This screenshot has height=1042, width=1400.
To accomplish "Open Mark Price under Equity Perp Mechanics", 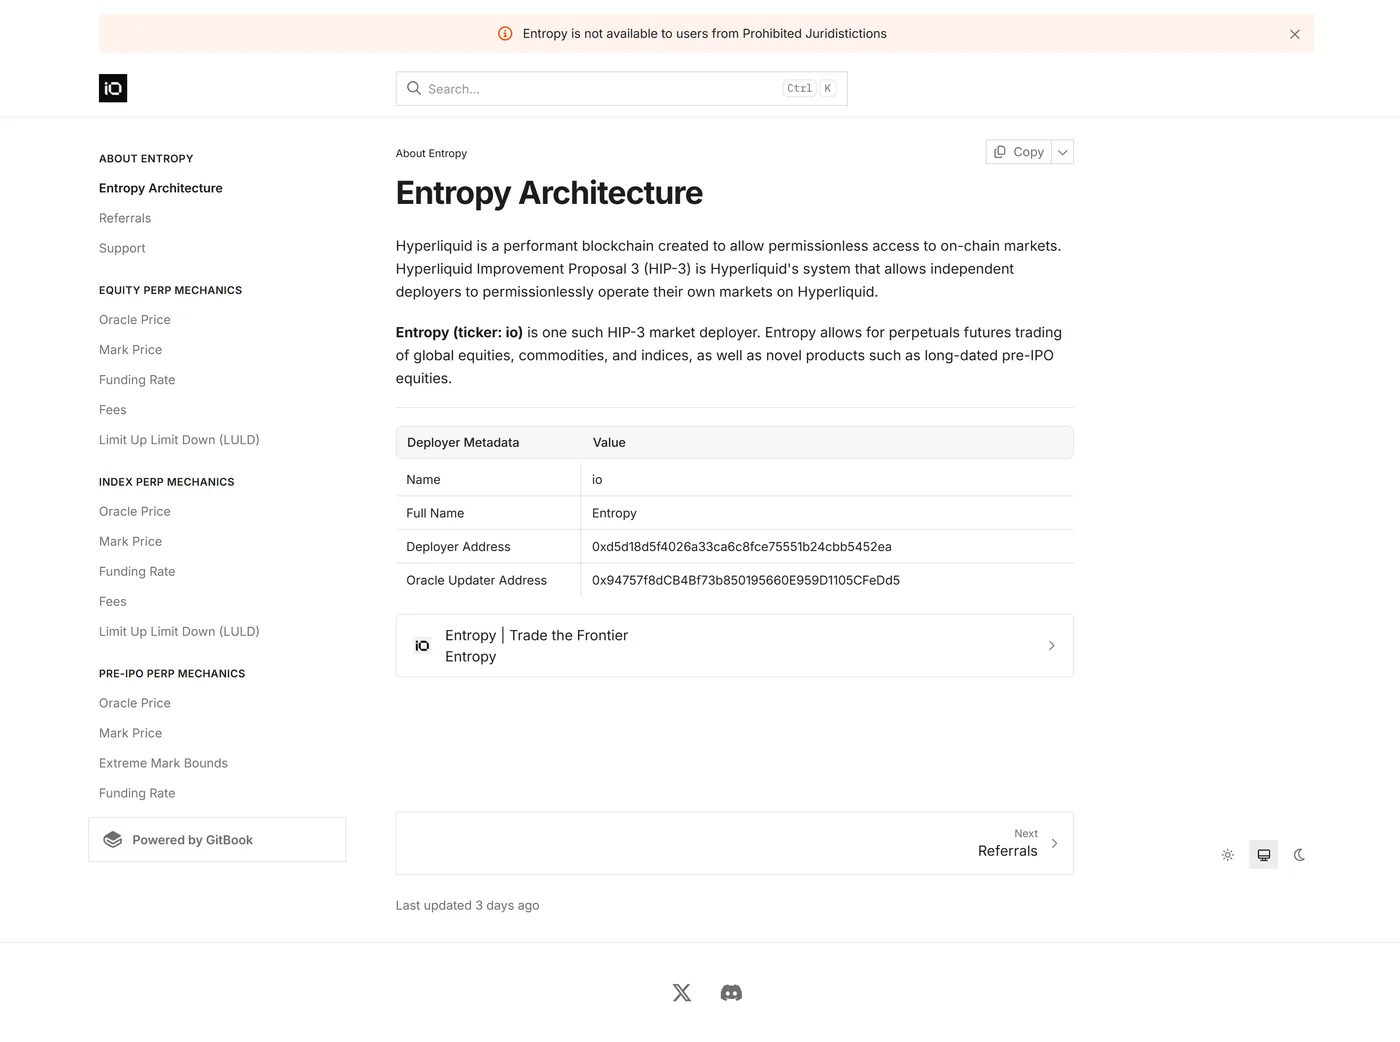I will [130, 350].
